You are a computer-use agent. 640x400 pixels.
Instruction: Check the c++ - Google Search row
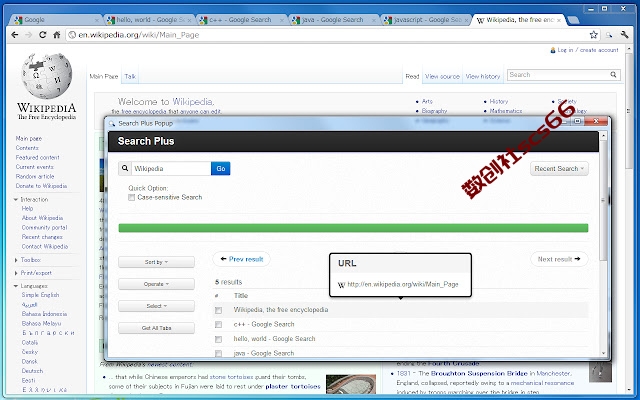click(x=218, y=325)
